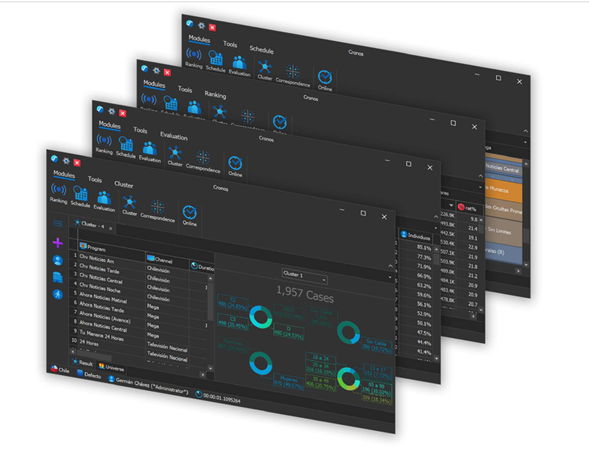
Task: Click the purple plus add icon
Action: 58,243
